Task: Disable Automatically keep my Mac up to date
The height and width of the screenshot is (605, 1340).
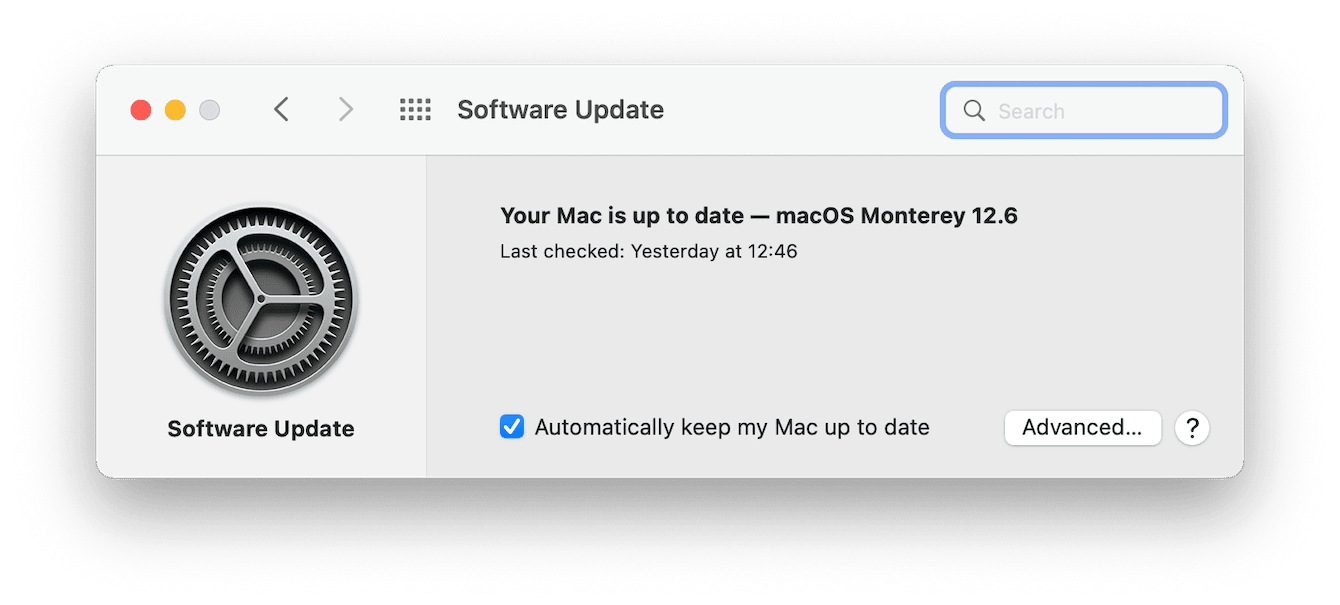Action: point(511,426)
